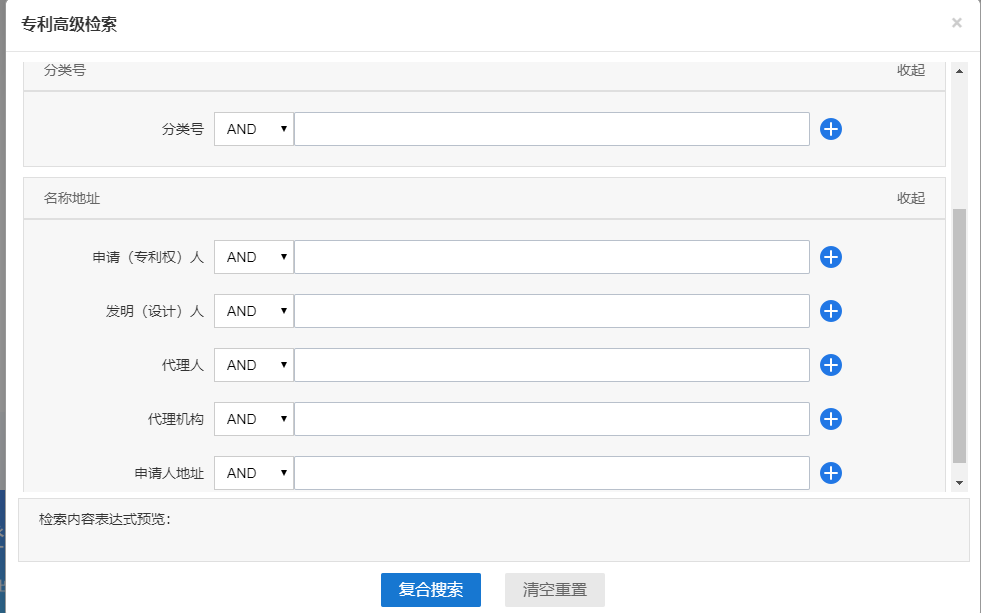Image resolution: width=981 pixels, height=613 pixels.
Task: Focus the 分类号 text input field
Action: click(x=551, y=129)
